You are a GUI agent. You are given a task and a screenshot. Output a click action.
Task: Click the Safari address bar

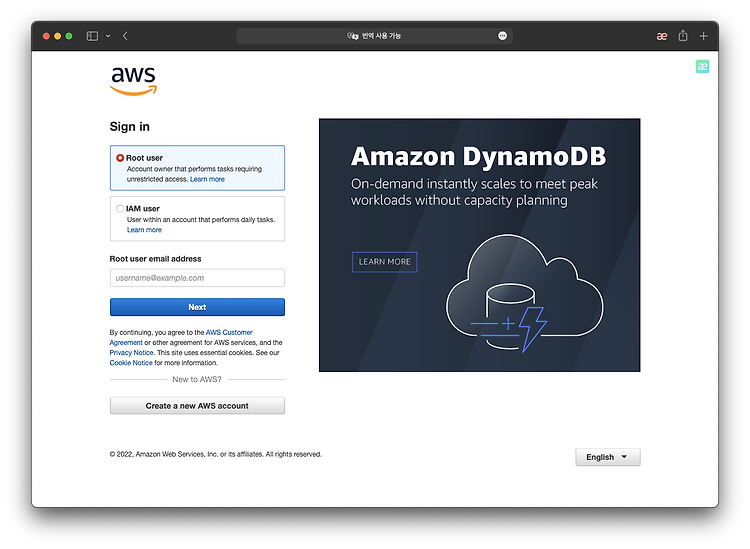tap(375, 36)
